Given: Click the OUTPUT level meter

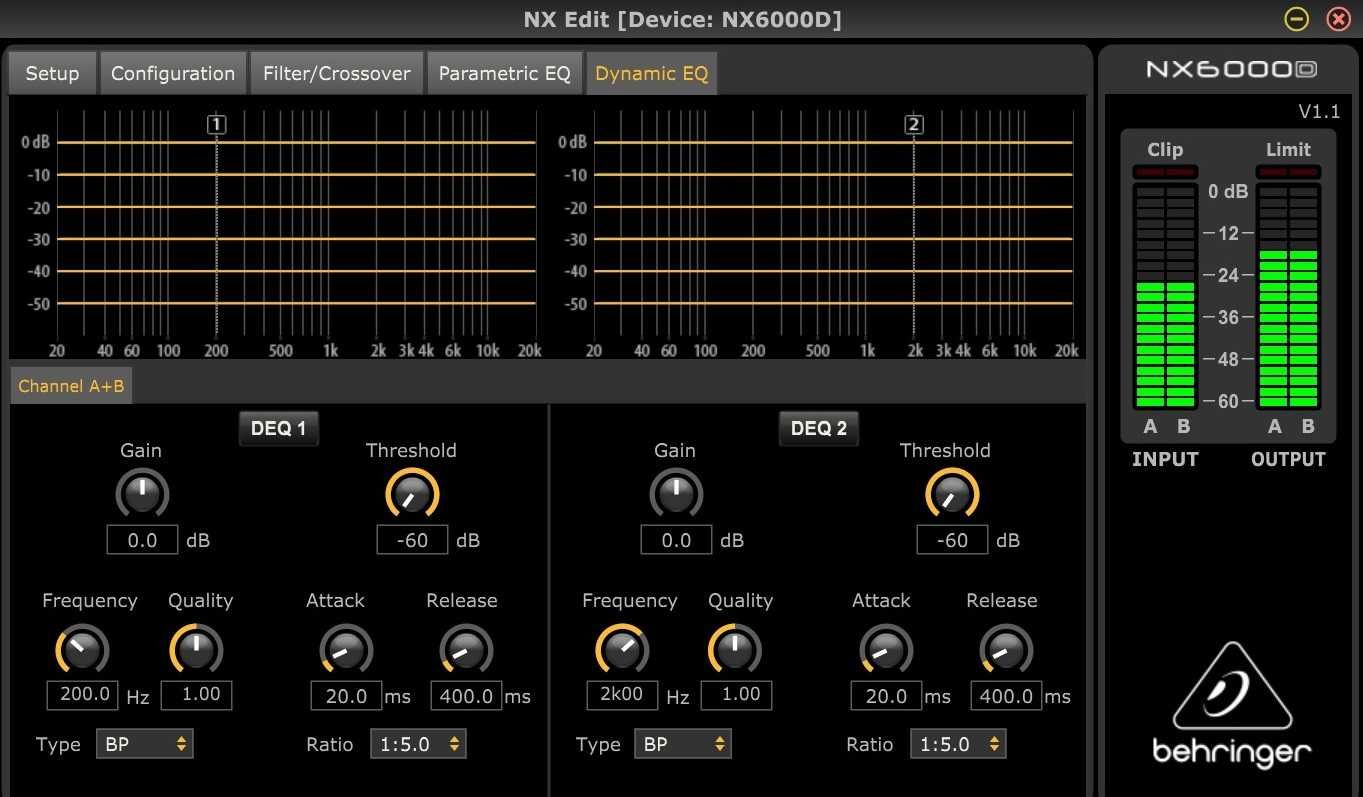Looking at the screenshot, I should tap(1288, 296).
